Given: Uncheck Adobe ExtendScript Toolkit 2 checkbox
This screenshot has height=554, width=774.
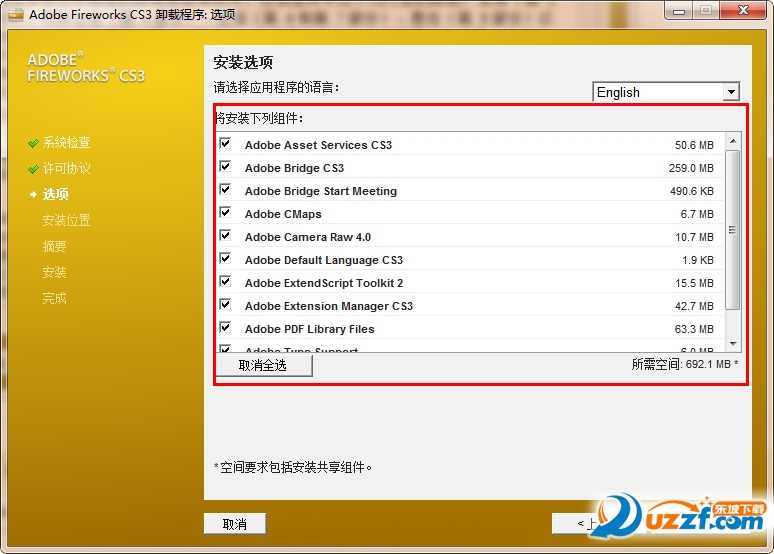Looking at the screenshot, I should click(225, 281).
